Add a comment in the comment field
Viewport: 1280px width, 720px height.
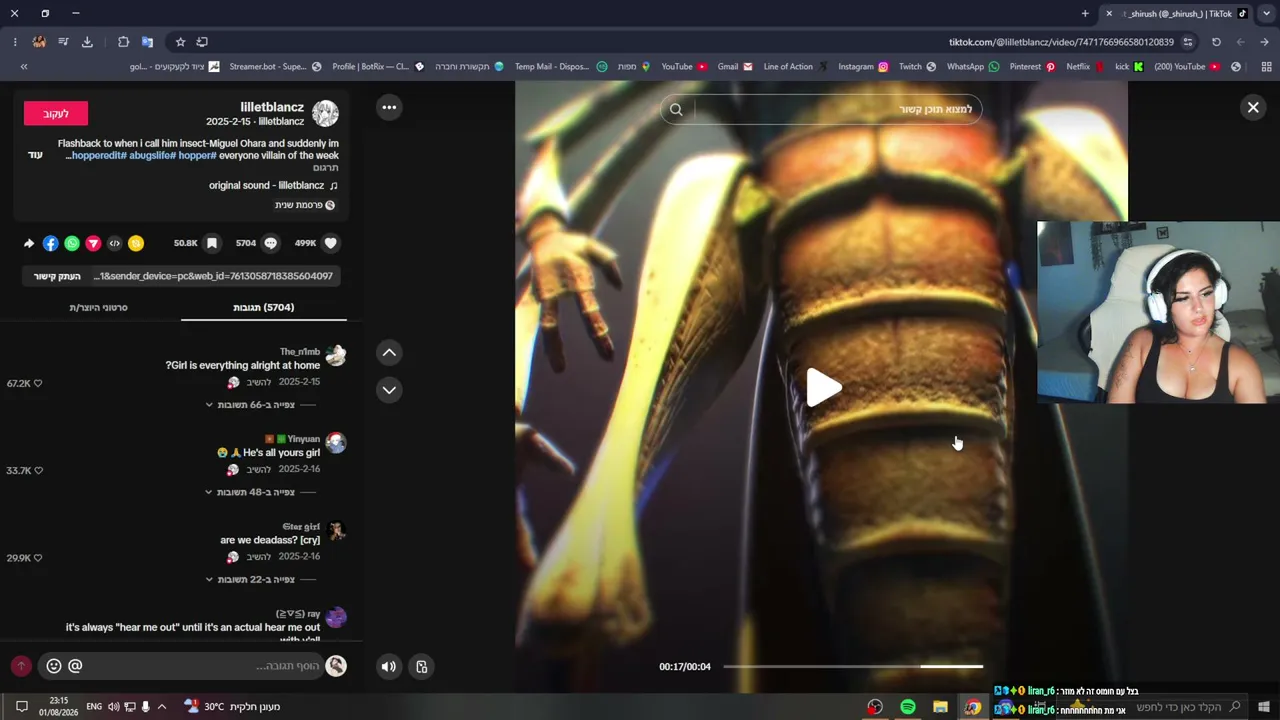click(180, 666)
